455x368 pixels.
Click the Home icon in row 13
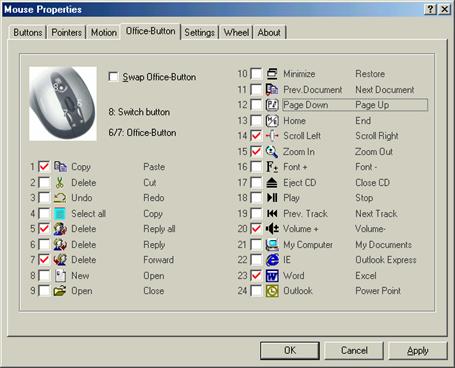click(272, 120)
